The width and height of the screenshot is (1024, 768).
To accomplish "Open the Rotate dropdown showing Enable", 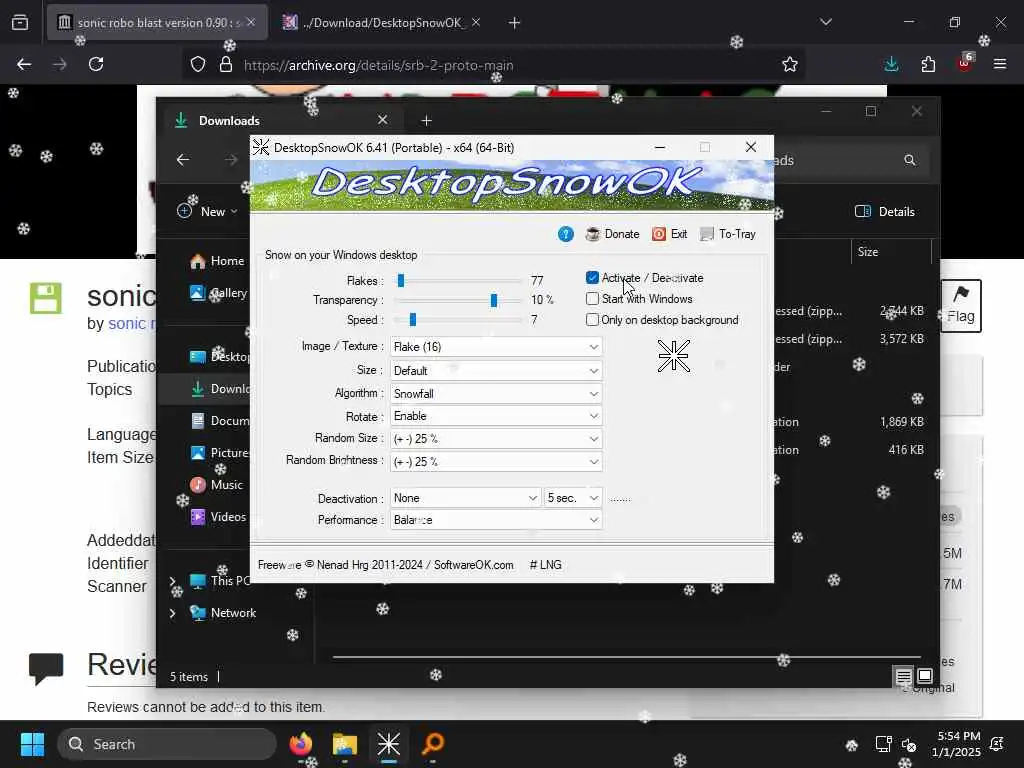I will coord(496,416).
